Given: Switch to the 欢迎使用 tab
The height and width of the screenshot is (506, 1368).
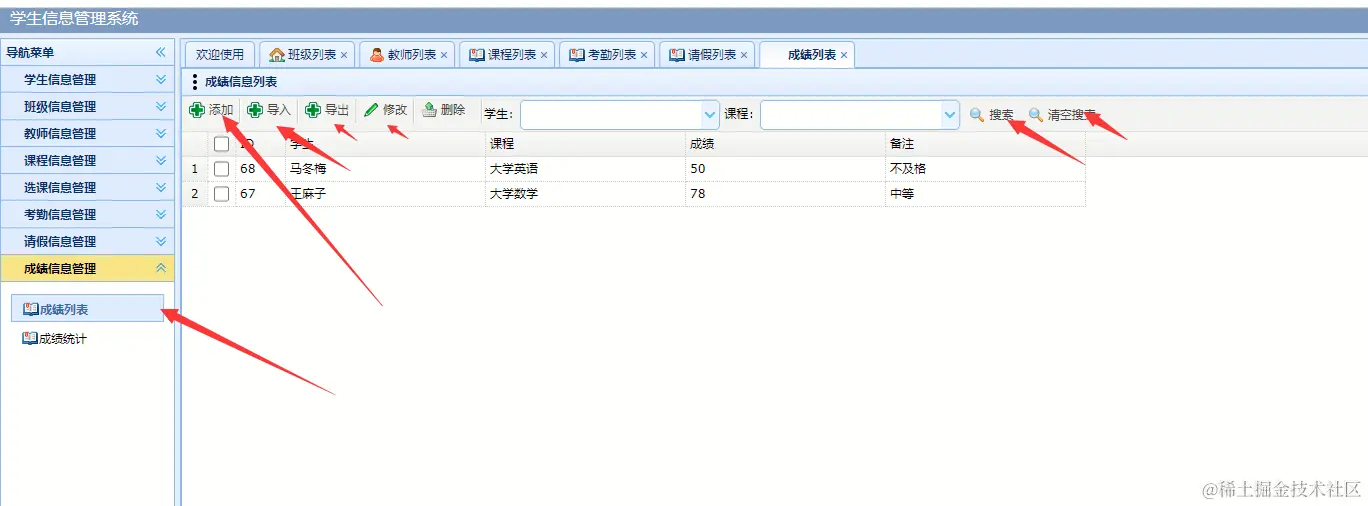Looking at the screenshot, I should [220, 55].
